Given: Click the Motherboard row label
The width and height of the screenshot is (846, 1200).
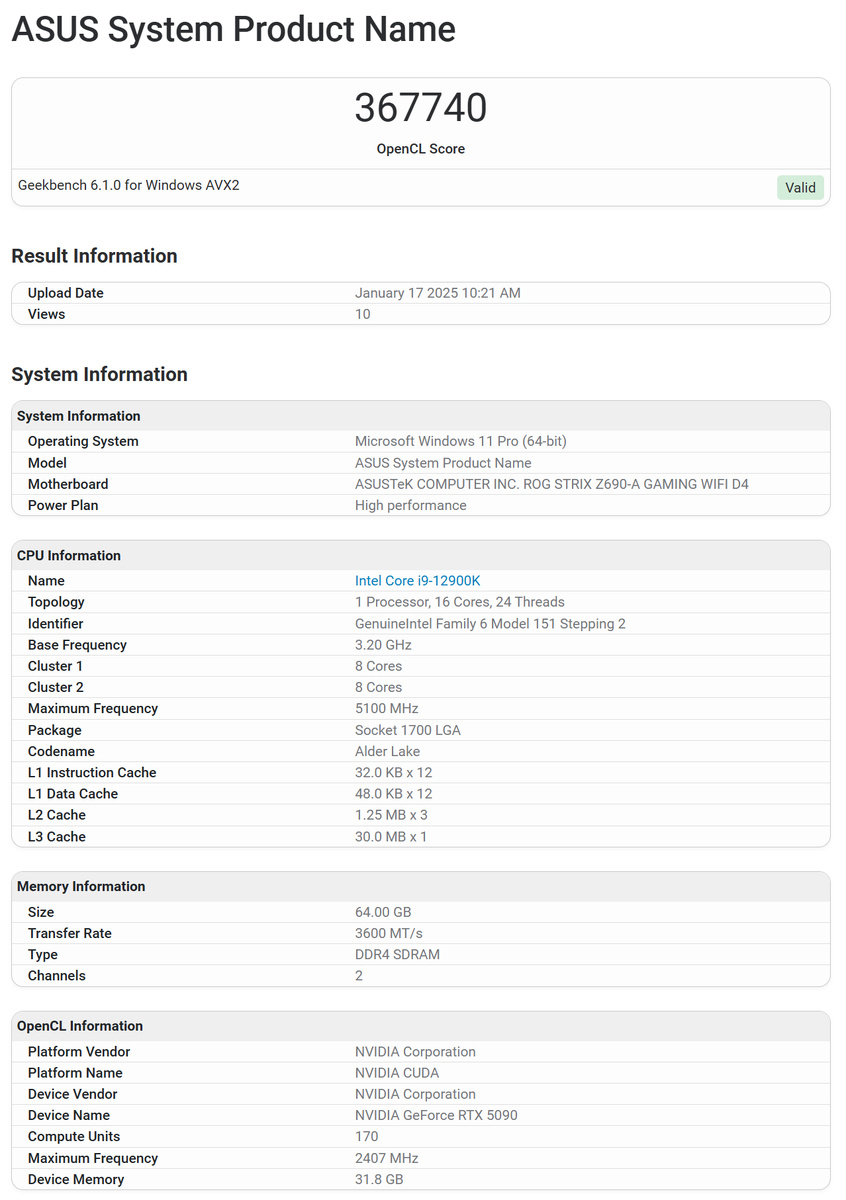Looking at the screenshot, I should [68, 484].
